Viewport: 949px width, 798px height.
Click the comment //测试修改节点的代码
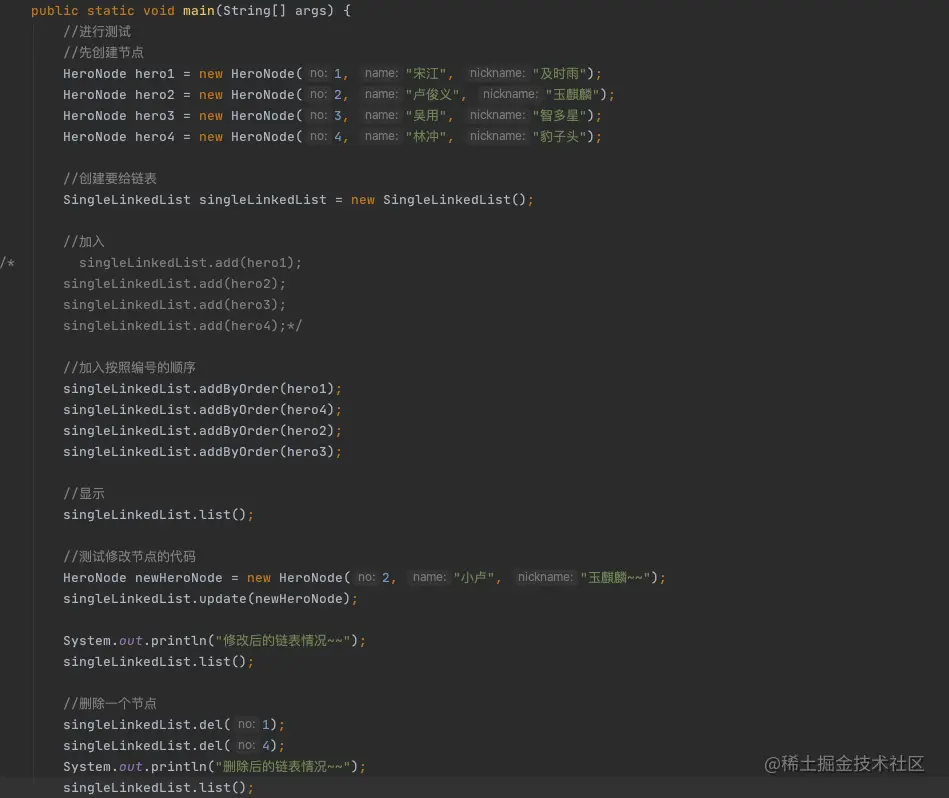(130, 557)
